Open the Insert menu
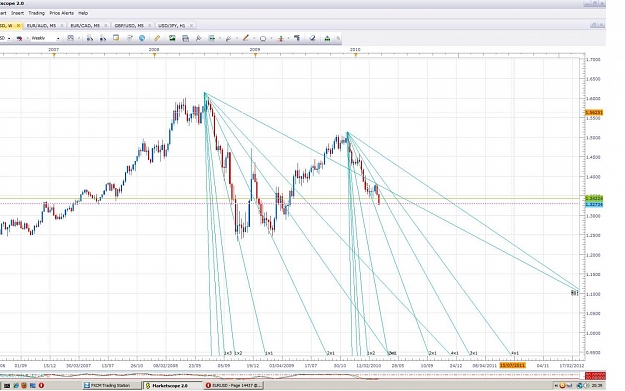Viewport: 625px width, 391px height. [x=17, y=13]
